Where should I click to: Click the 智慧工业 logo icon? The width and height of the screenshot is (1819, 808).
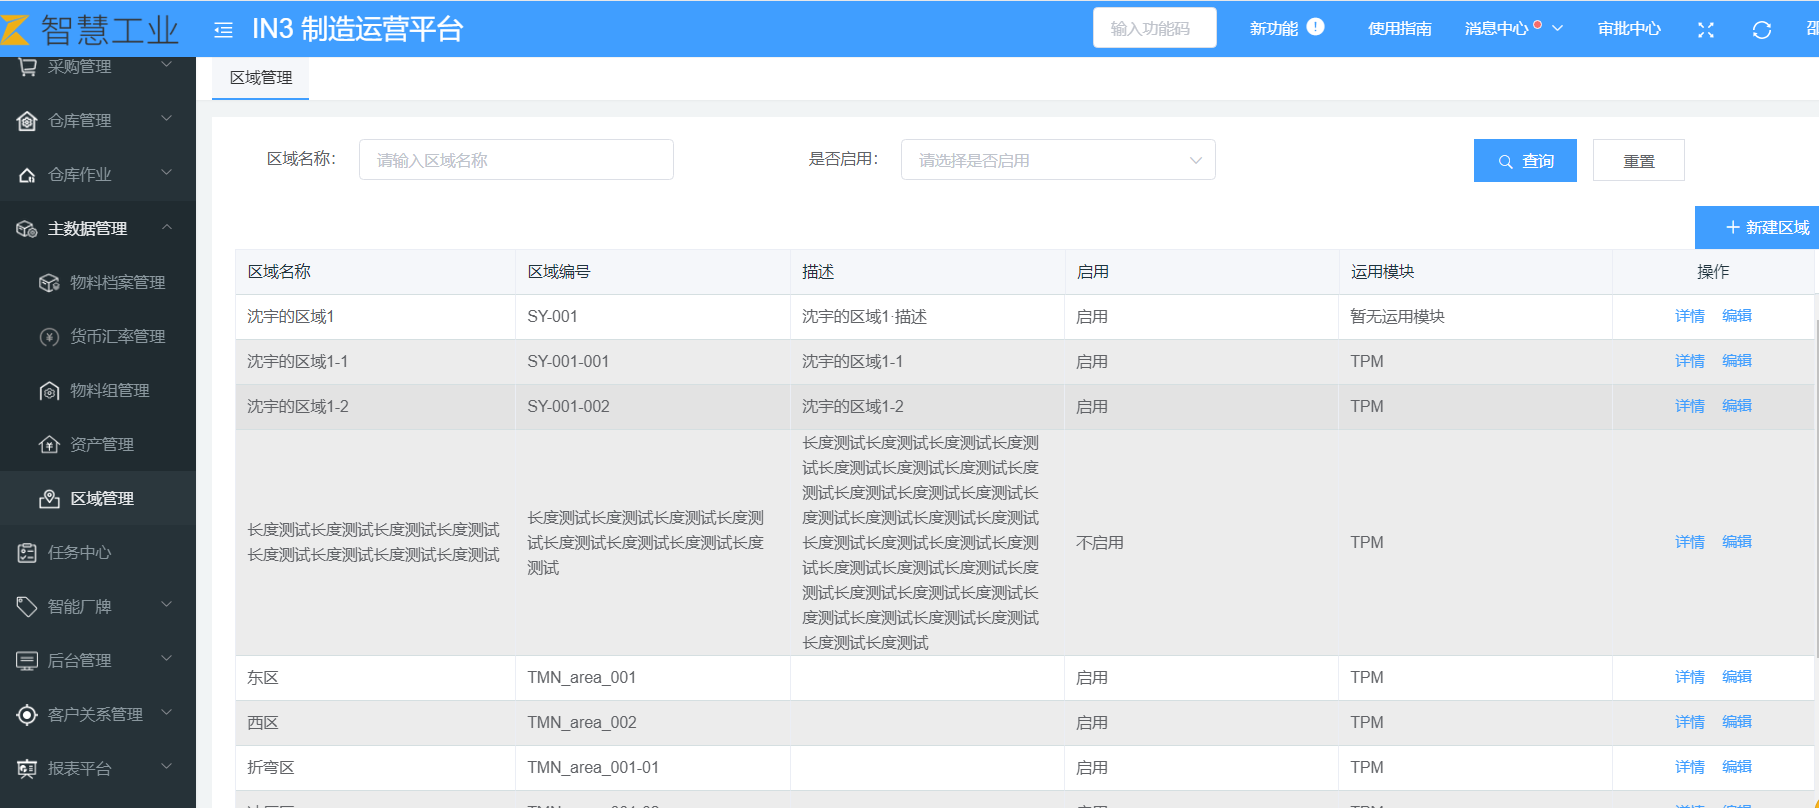15,30
